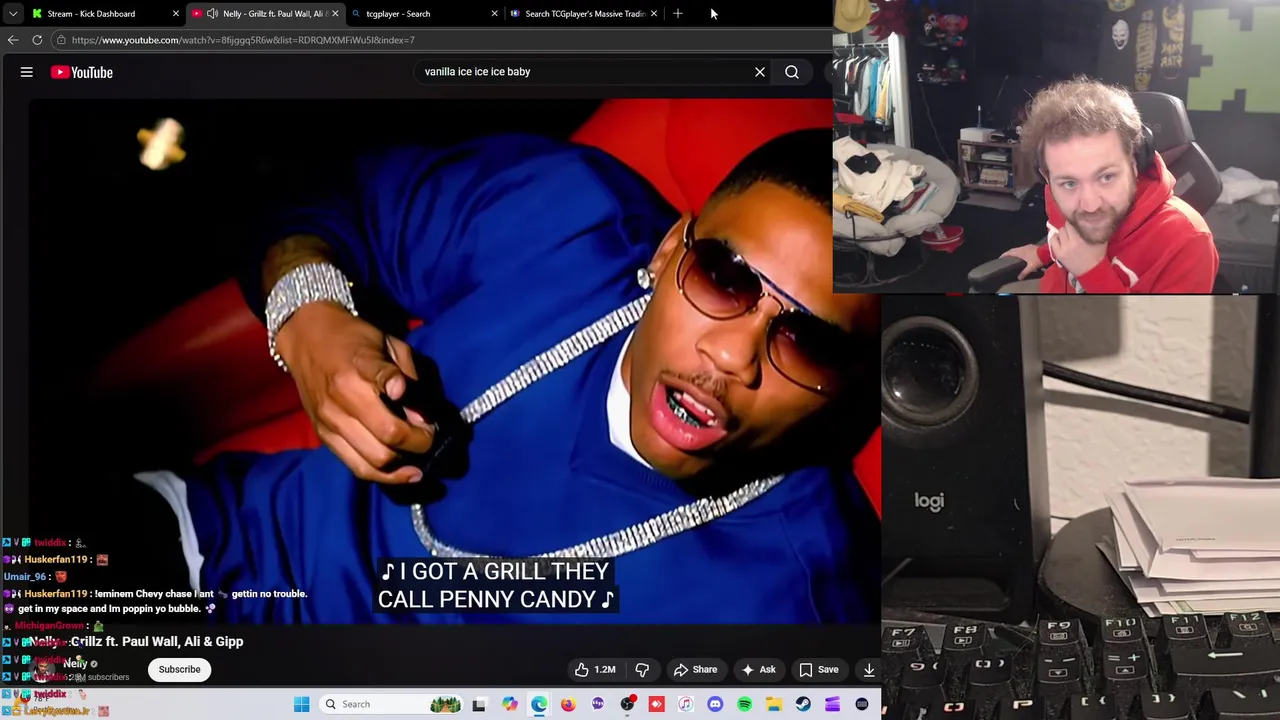Click caption 'I GOT A GRILL THEY'

pos(495,571)
